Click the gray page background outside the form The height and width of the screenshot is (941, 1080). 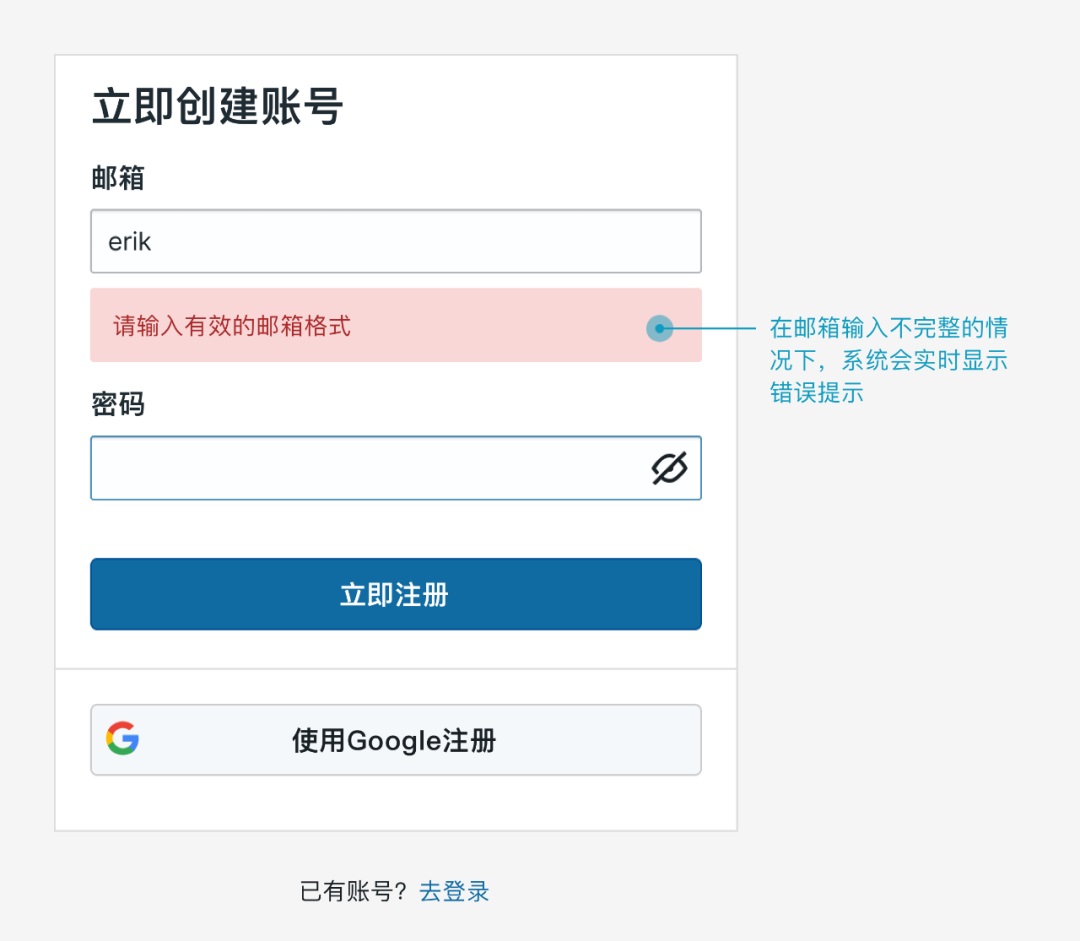(x=900, y=650)
